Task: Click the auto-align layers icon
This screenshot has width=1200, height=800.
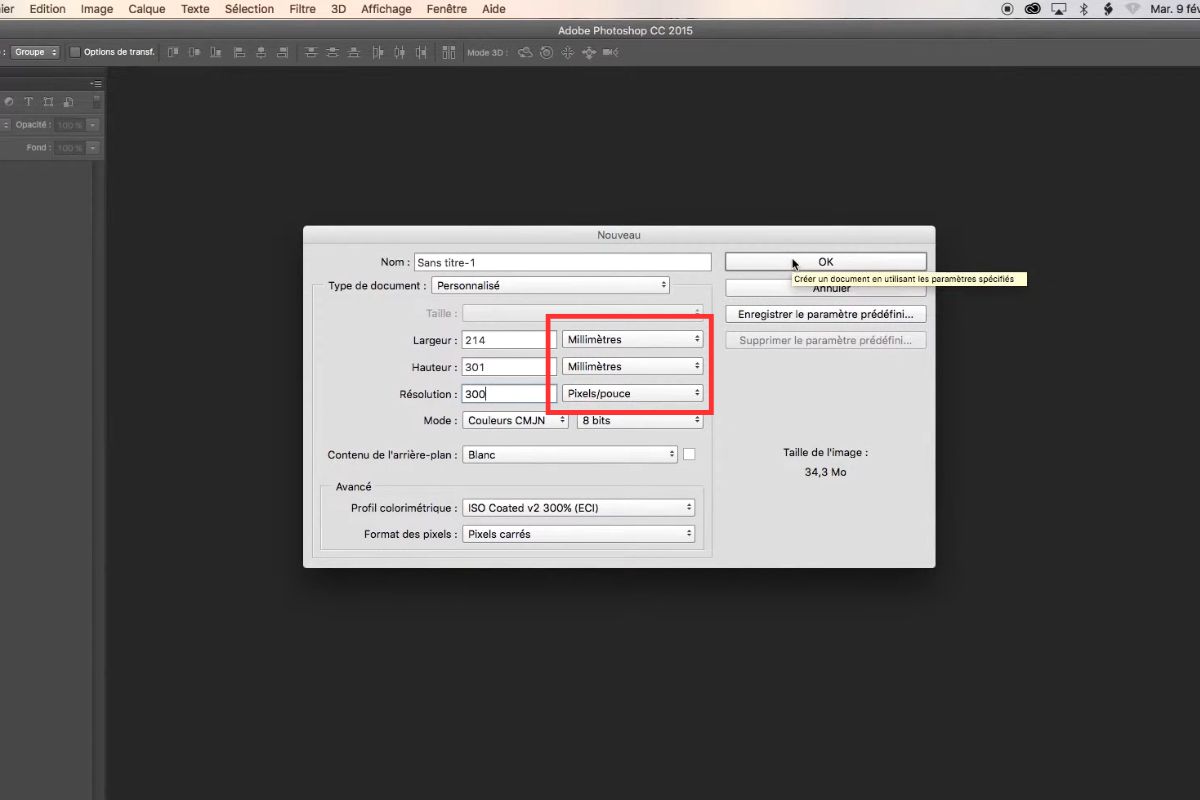Action: pyautogui.click(x=447, y=52)
